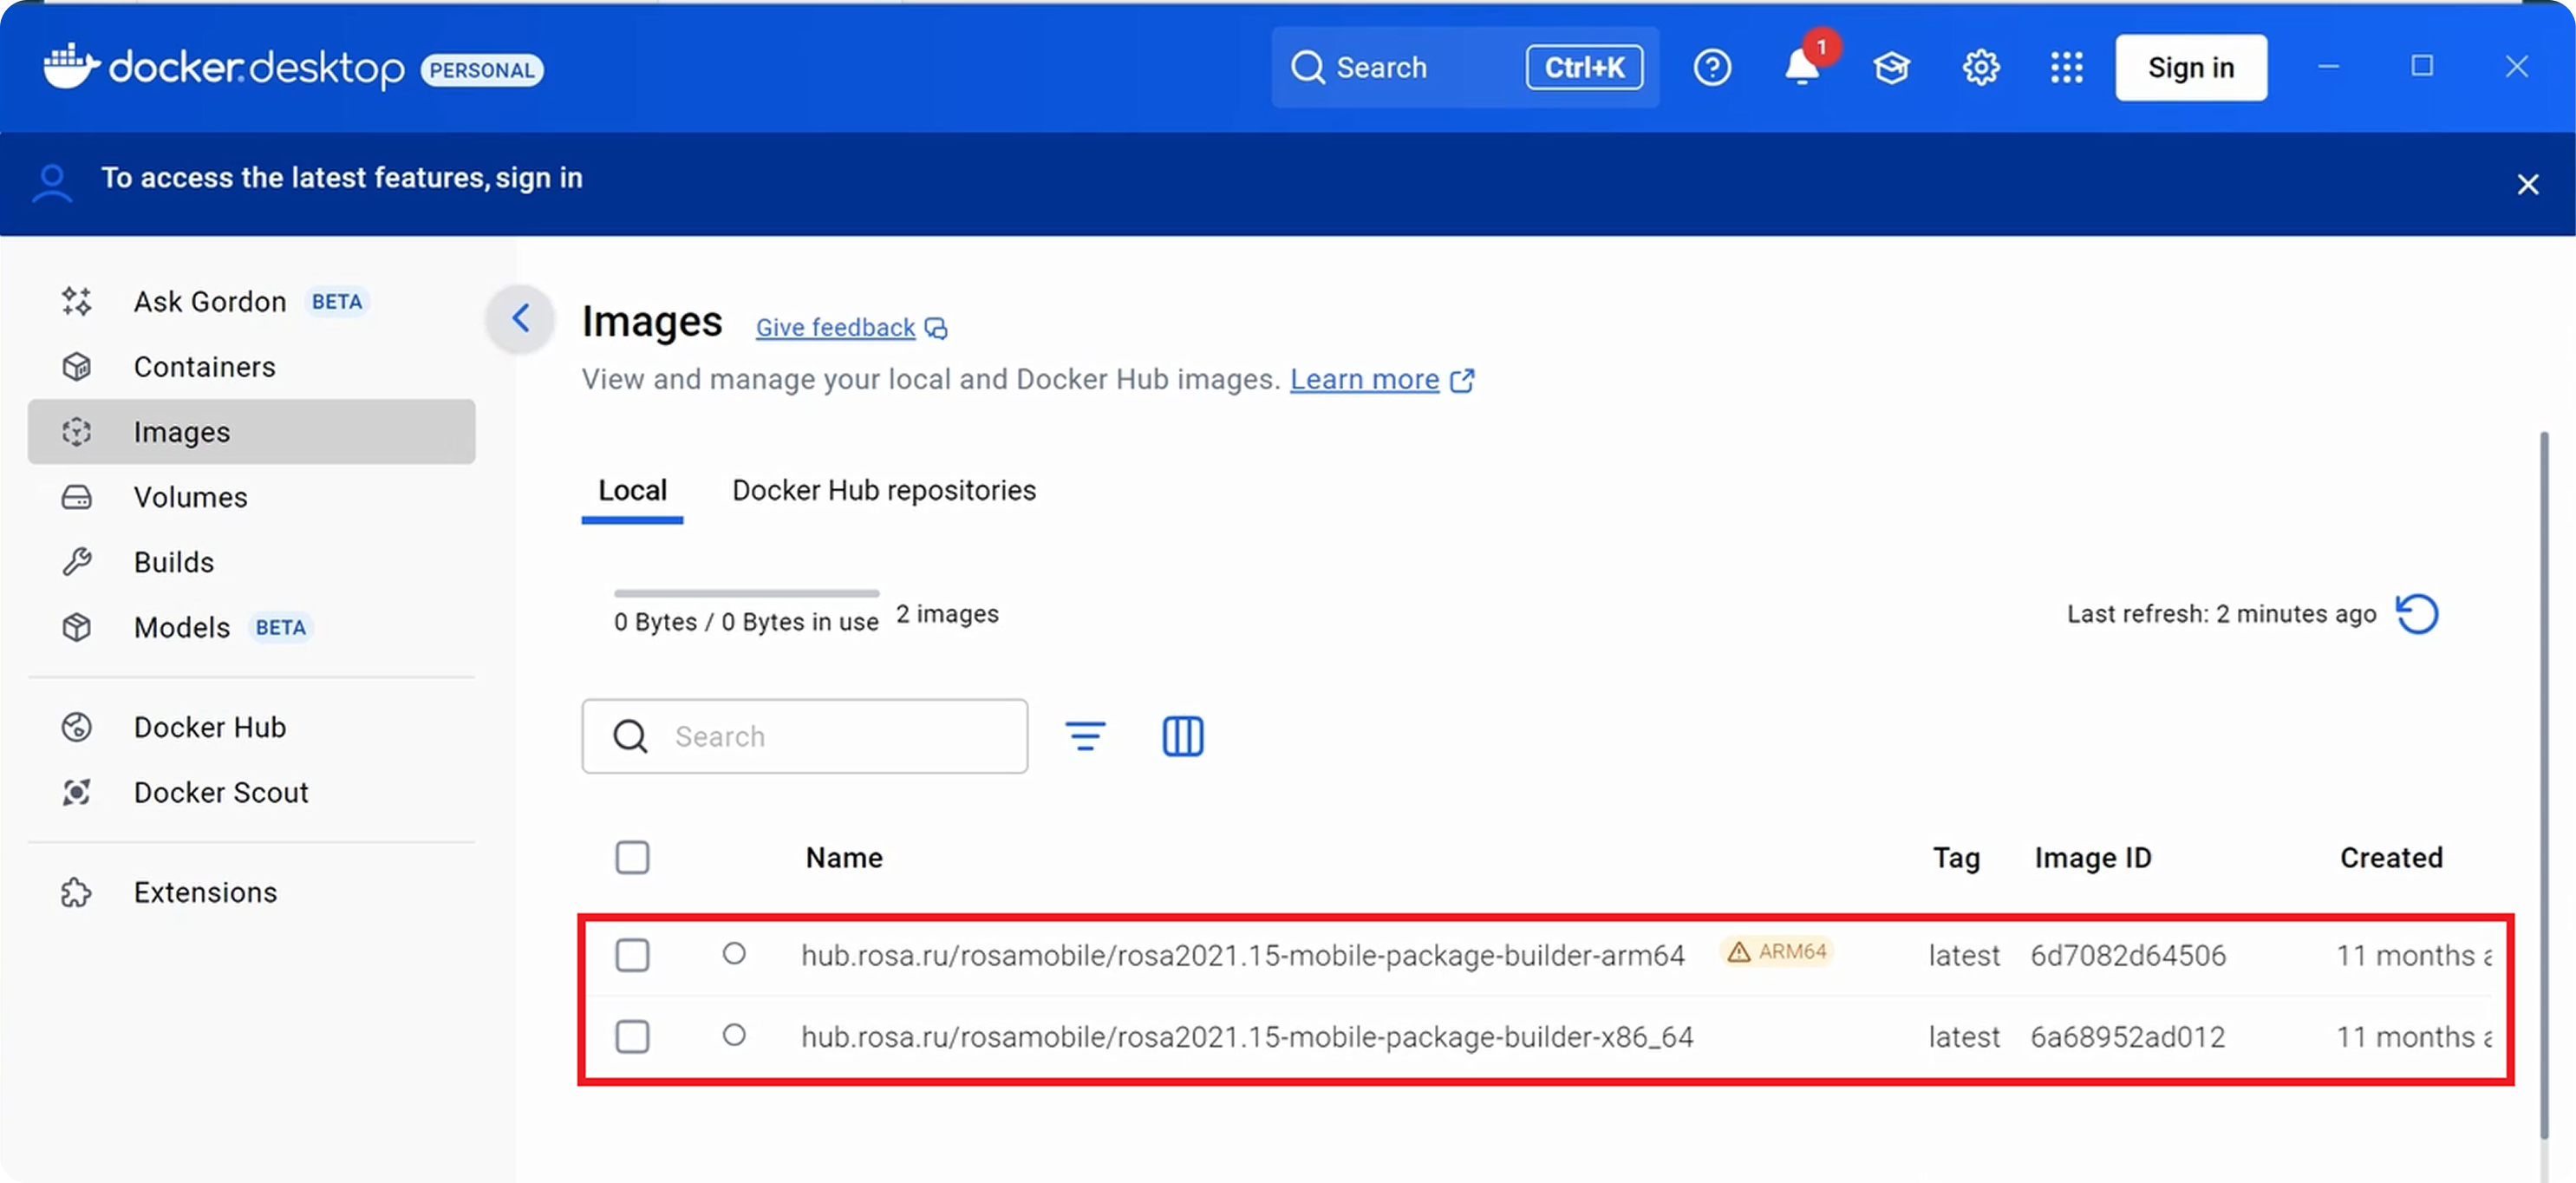Click the status circle of x86_64 image

(x=734, y=1034)
